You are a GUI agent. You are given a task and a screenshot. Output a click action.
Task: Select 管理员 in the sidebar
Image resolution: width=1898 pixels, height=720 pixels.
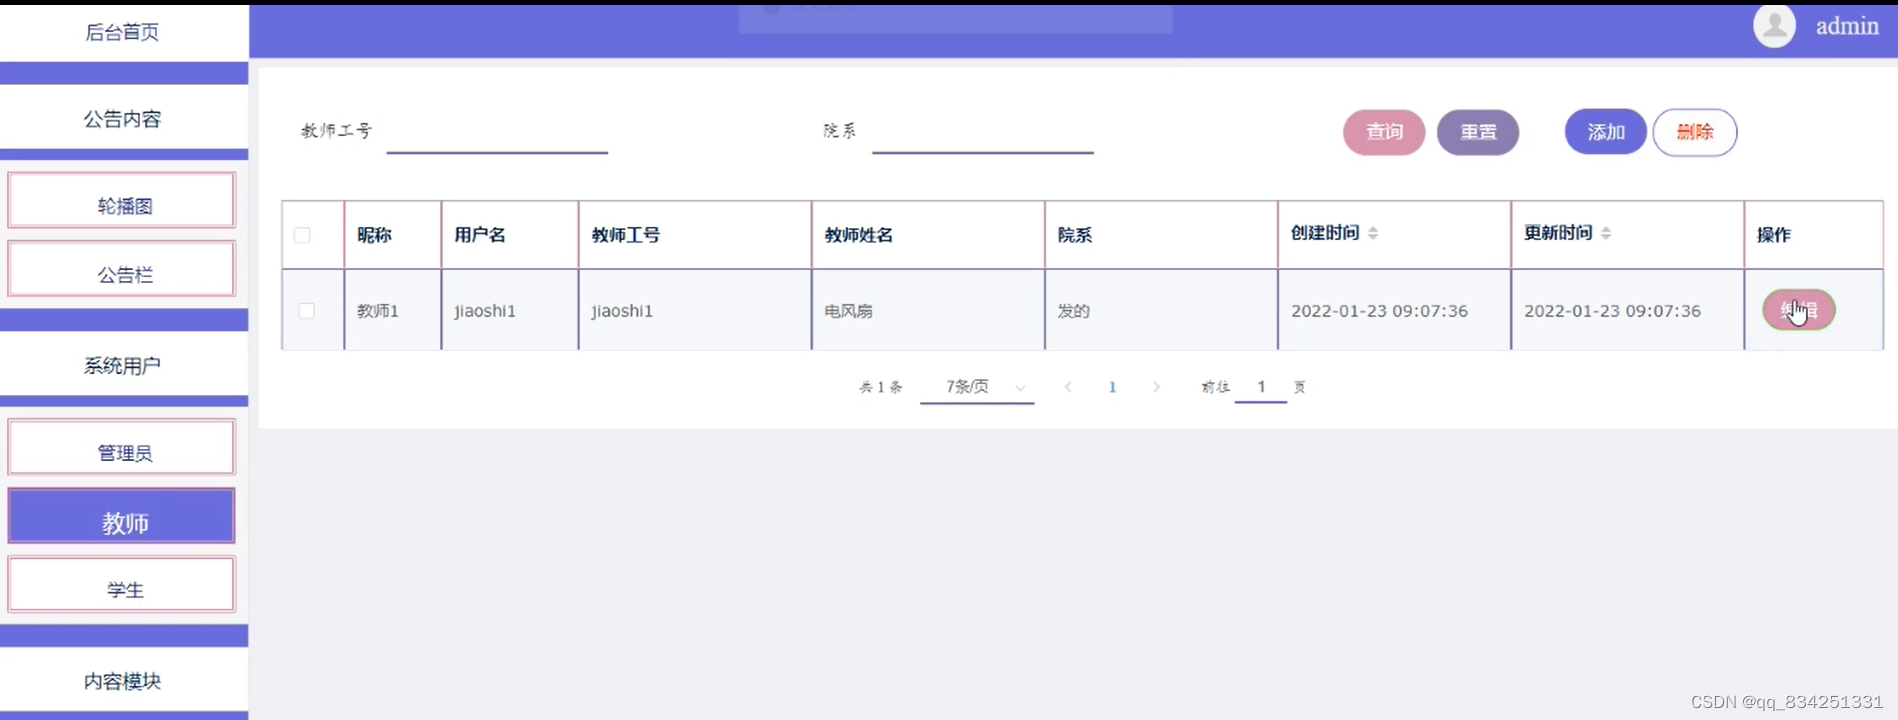pos(122,447)
